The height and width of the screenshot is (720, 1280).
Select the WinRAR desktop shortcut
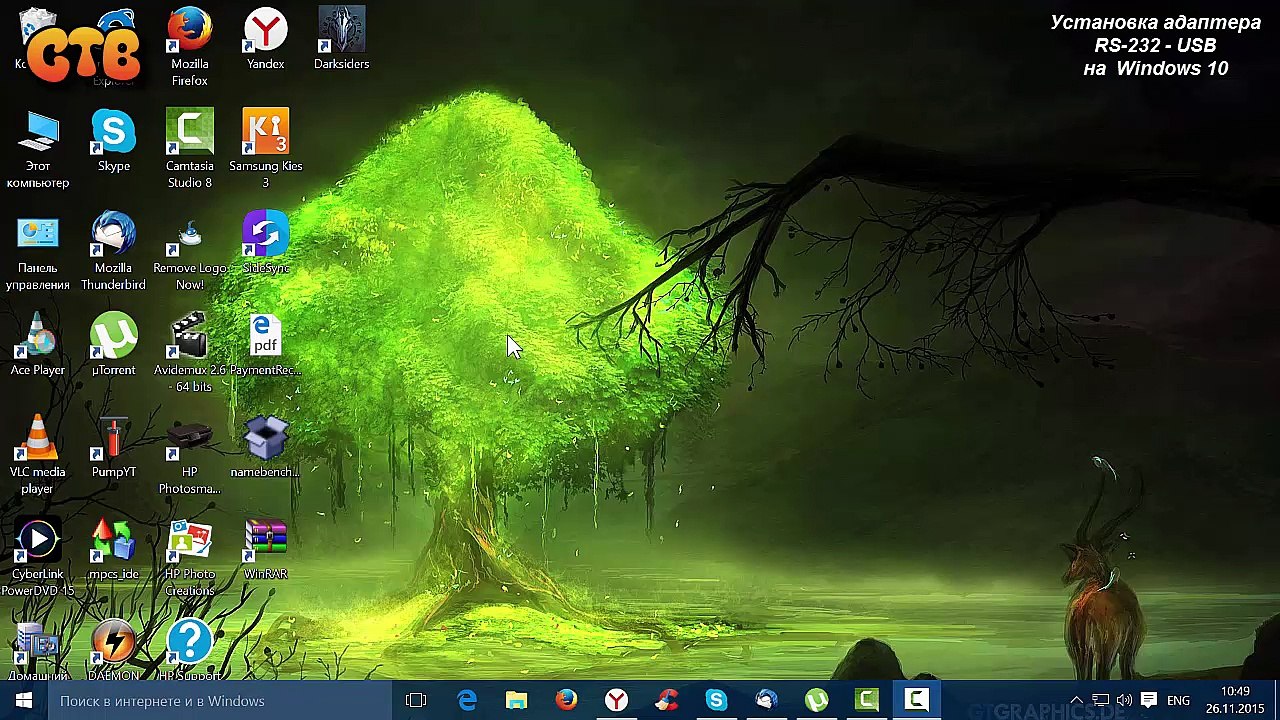click(265, 549)
